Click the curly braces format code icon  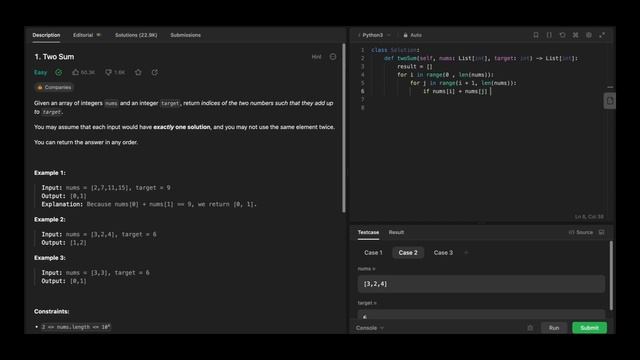(x=549, y=35)
